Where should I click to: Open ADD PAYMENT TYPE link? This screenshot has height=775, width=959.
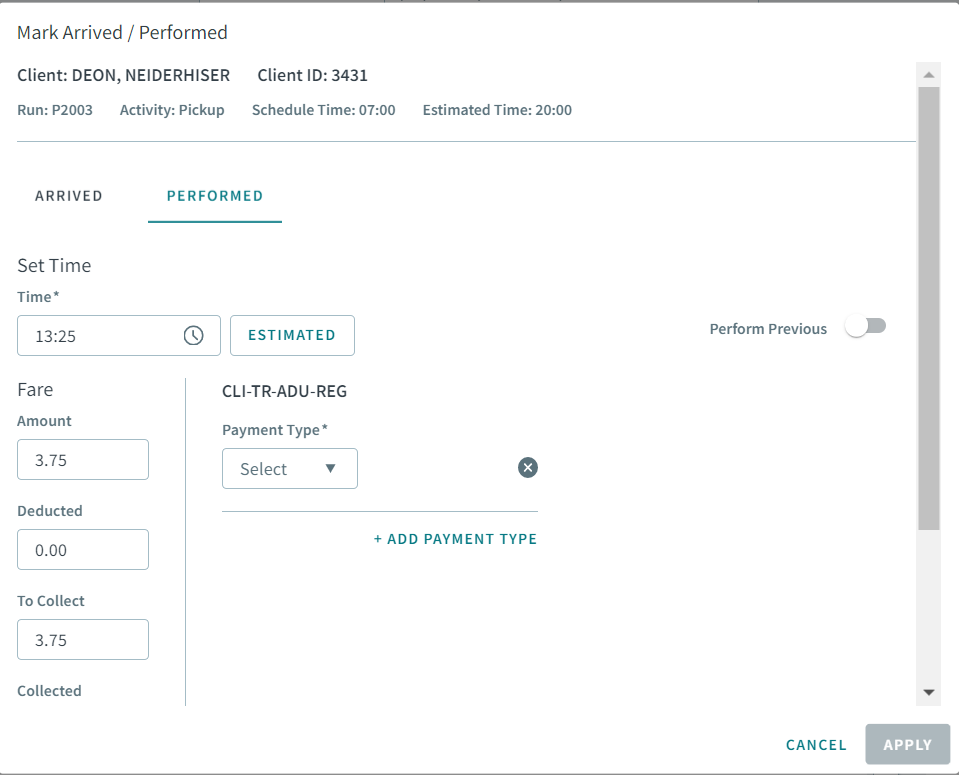455,538
